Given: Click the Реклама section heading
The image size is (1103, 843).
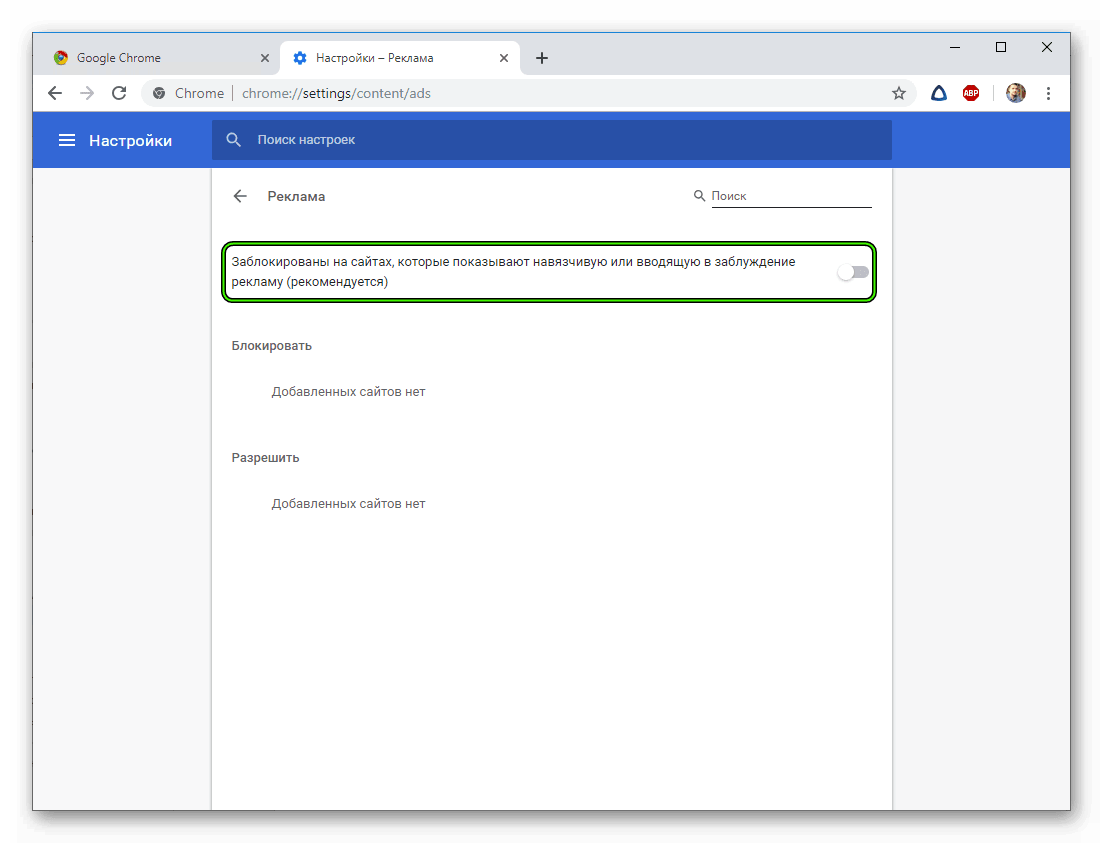Looking at the screenshot, I should pyautogui.click(x=296, y=196).
